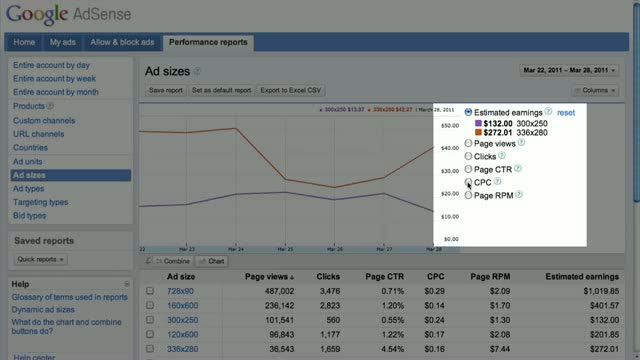Open Entire account by month report
Viewport: 640px width, 360px height.
point(56,92)
